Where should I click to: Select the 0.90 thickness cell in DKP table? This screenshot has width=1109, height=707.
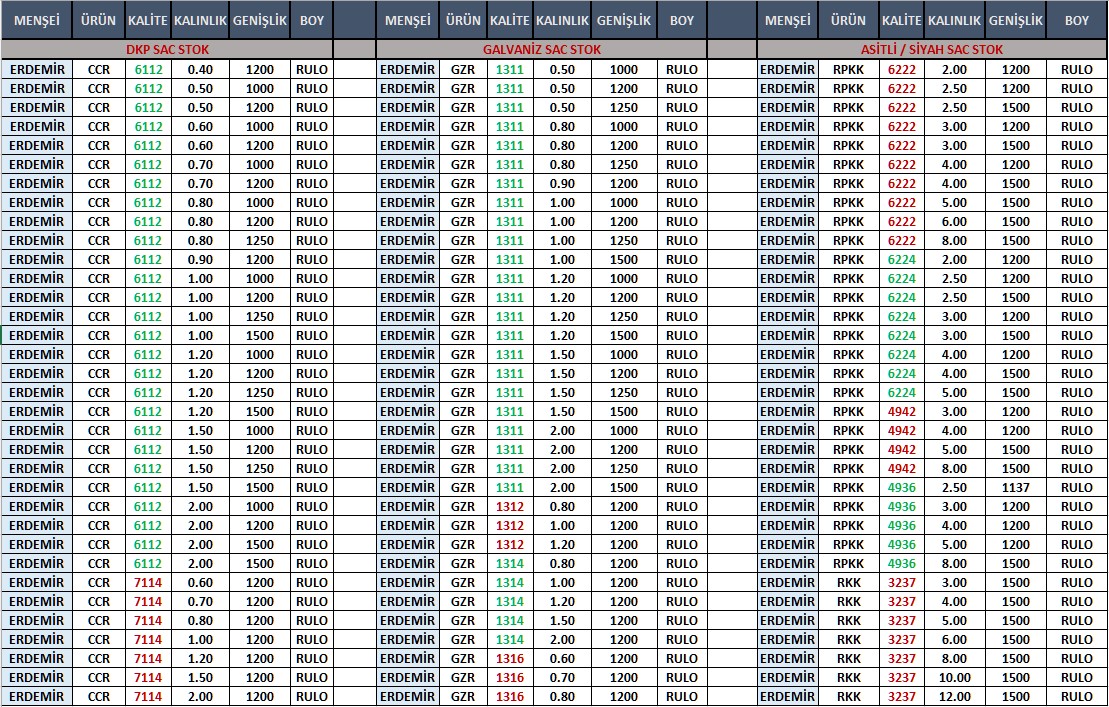click(x=201, y=259)
